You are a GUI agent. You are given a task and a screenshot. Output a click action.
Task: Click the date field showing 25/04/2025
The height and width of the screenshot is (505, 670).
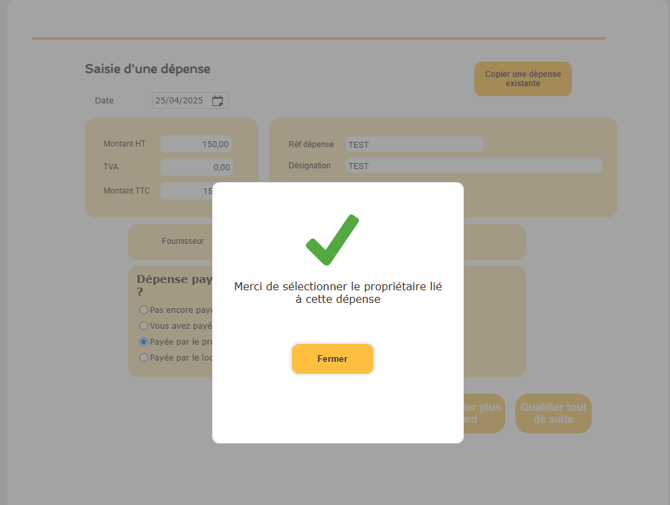point(190,100)
